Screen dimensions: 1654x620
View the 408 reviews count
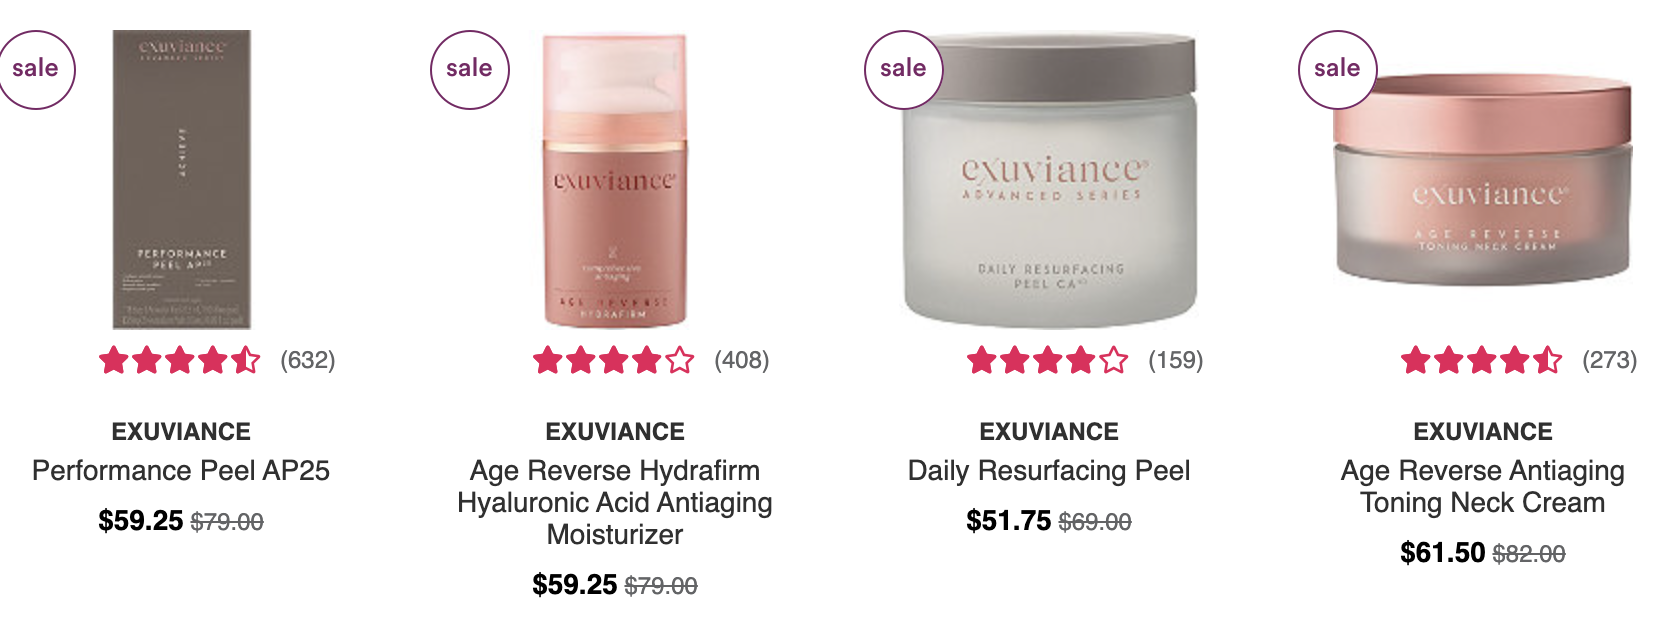tap(742, 360)
